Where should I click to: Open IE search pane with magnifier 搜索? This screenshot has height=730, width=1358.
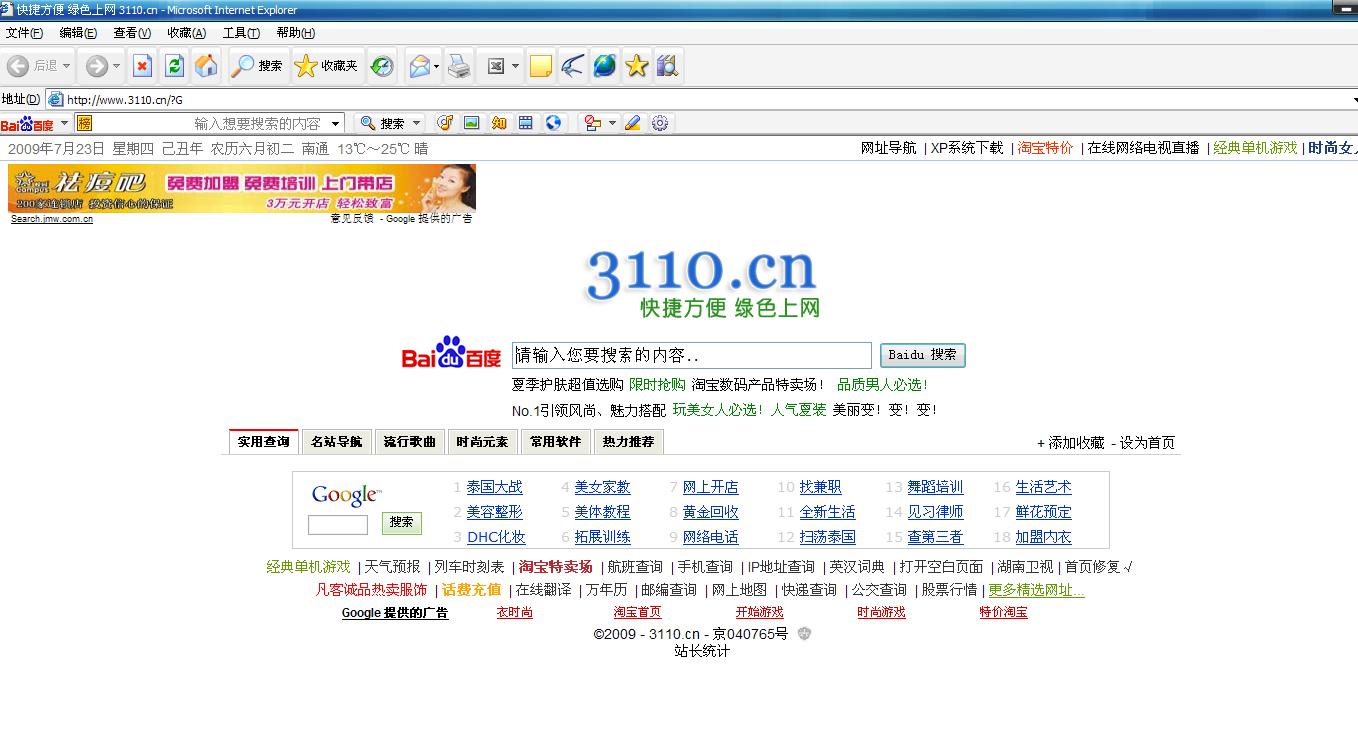(257, 66)
